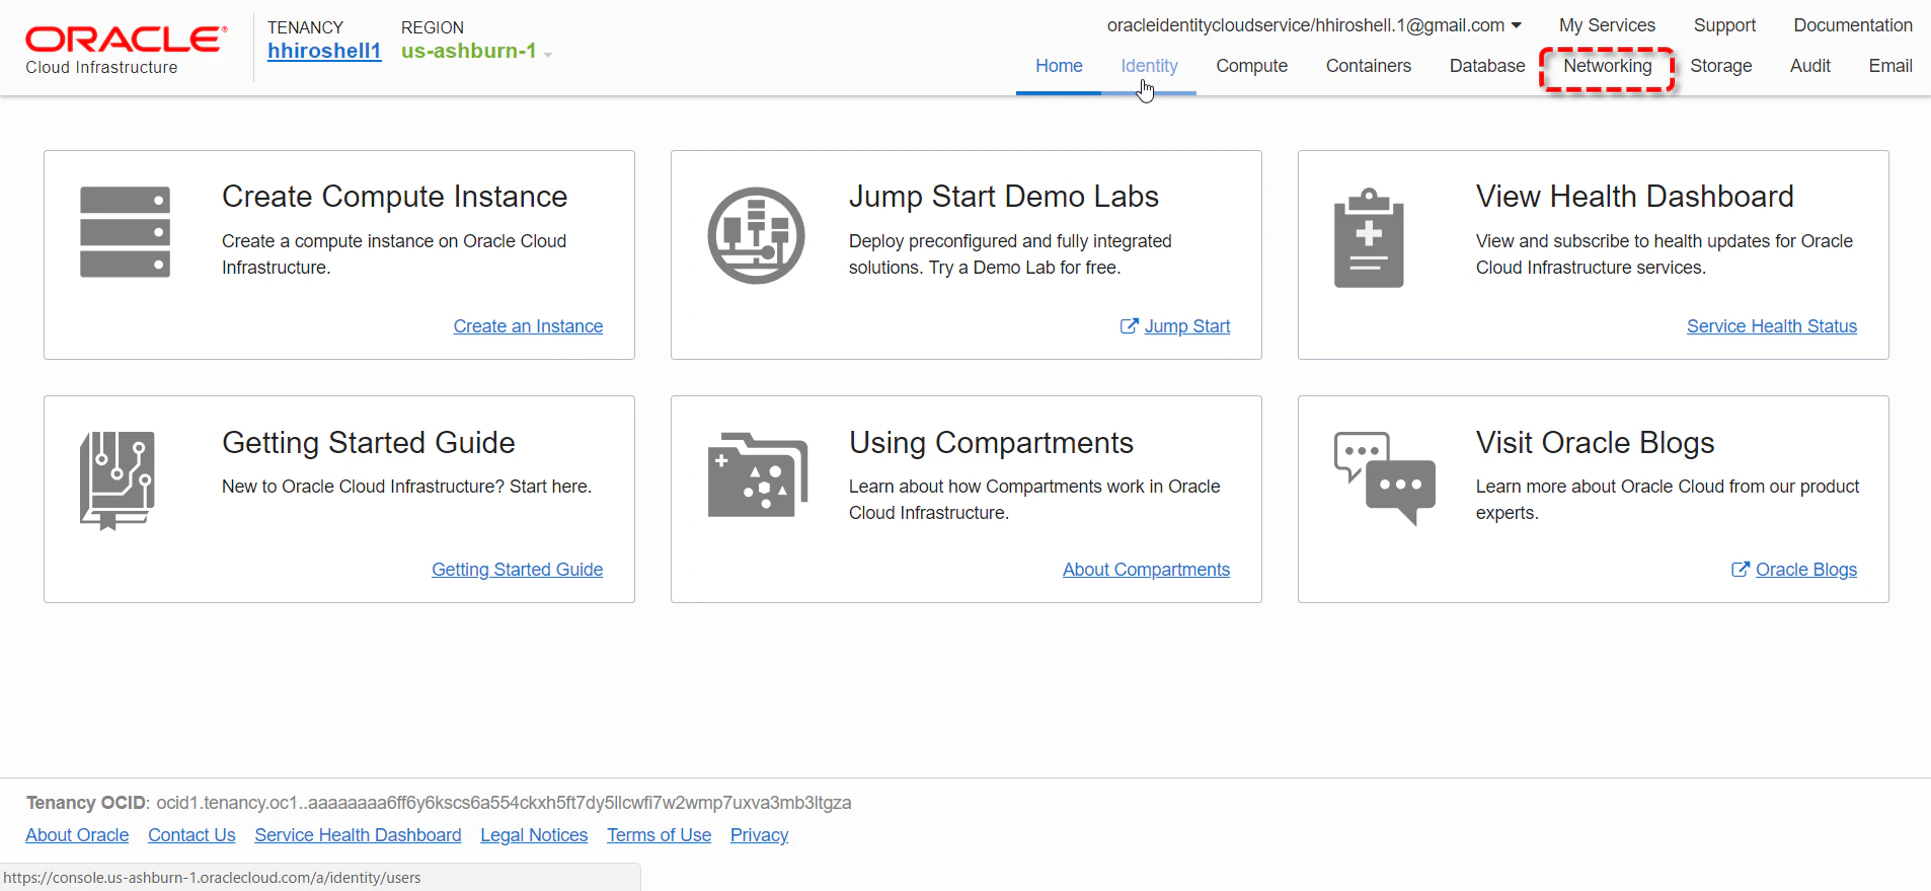Click external link icon beside Oracle Blogs
Image resolution: width=1931 pixels, height=891 pixels.
tap(1740, 569)
